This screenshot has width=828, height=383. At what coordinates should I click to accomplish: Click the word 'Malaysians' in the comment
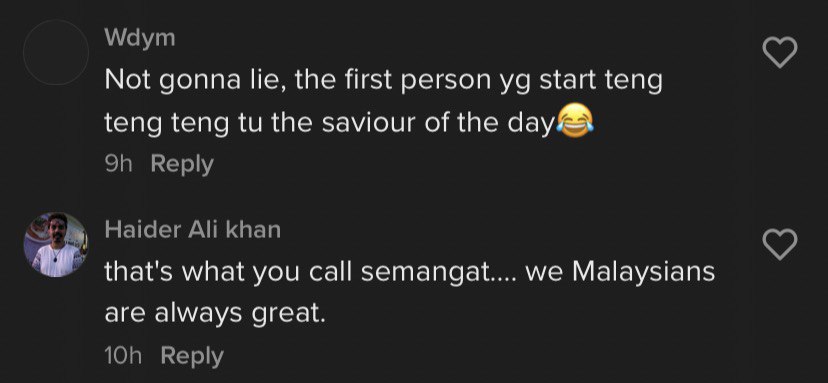click(x=644, y=272)
